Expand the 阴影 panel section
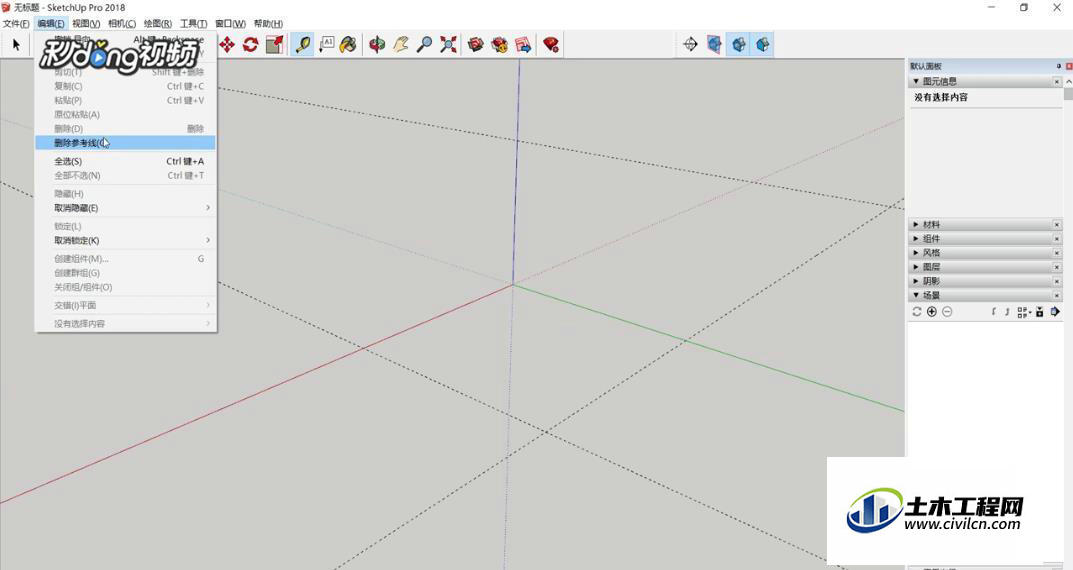Screen dimensions: 1073x570 [916, 281]
